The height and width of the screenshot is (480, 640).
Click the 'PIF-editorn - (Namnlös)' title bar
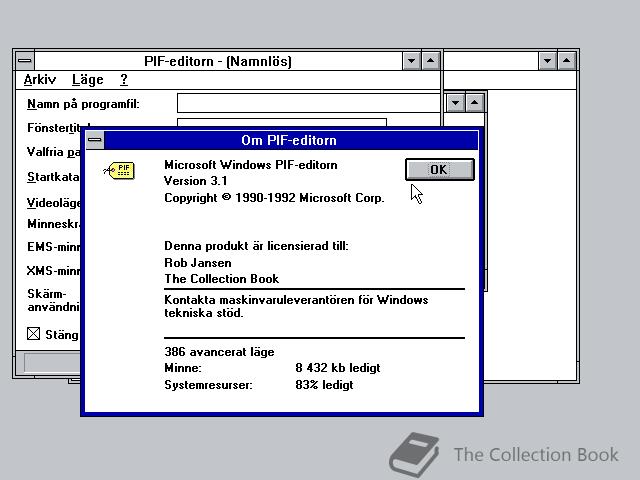pos(218,61)
